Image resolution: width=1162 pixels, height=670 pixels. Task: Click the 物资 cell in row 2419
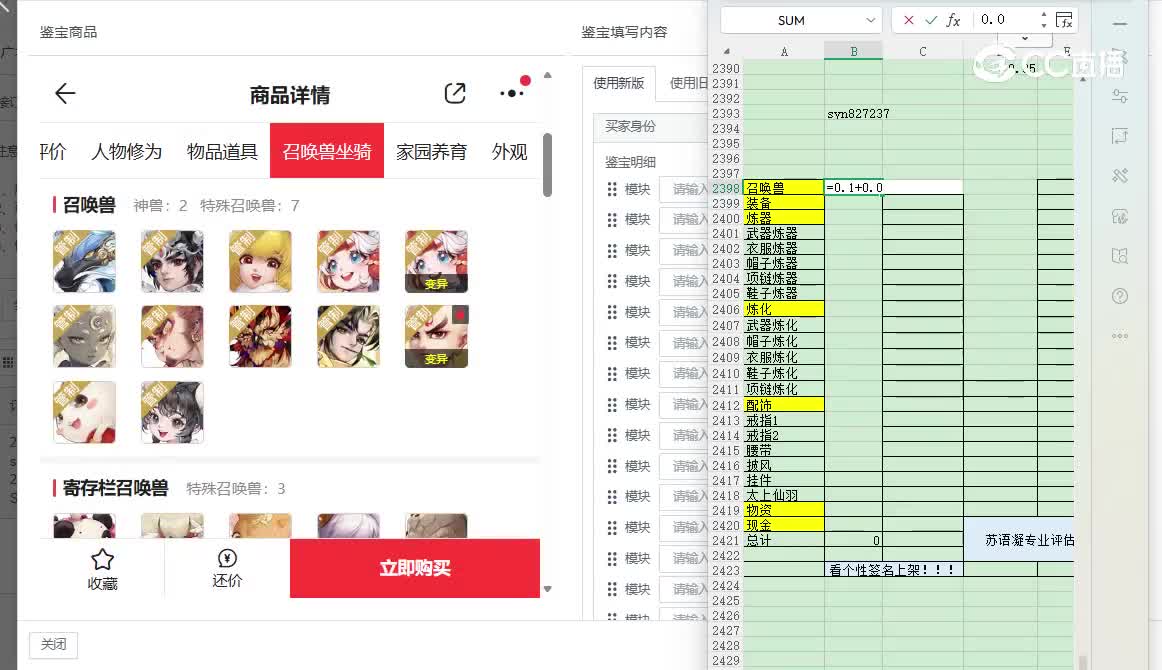point(783,510)
